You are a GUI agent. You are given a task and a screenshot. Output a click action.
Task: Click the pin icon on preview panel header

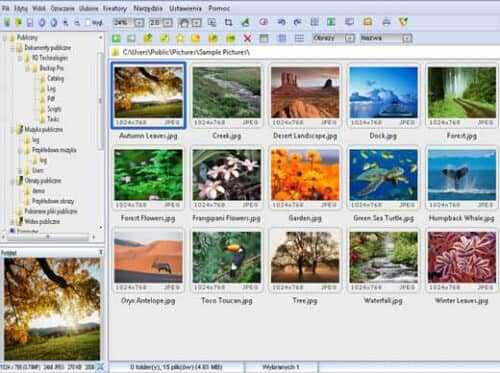click(x=101, y=253)
